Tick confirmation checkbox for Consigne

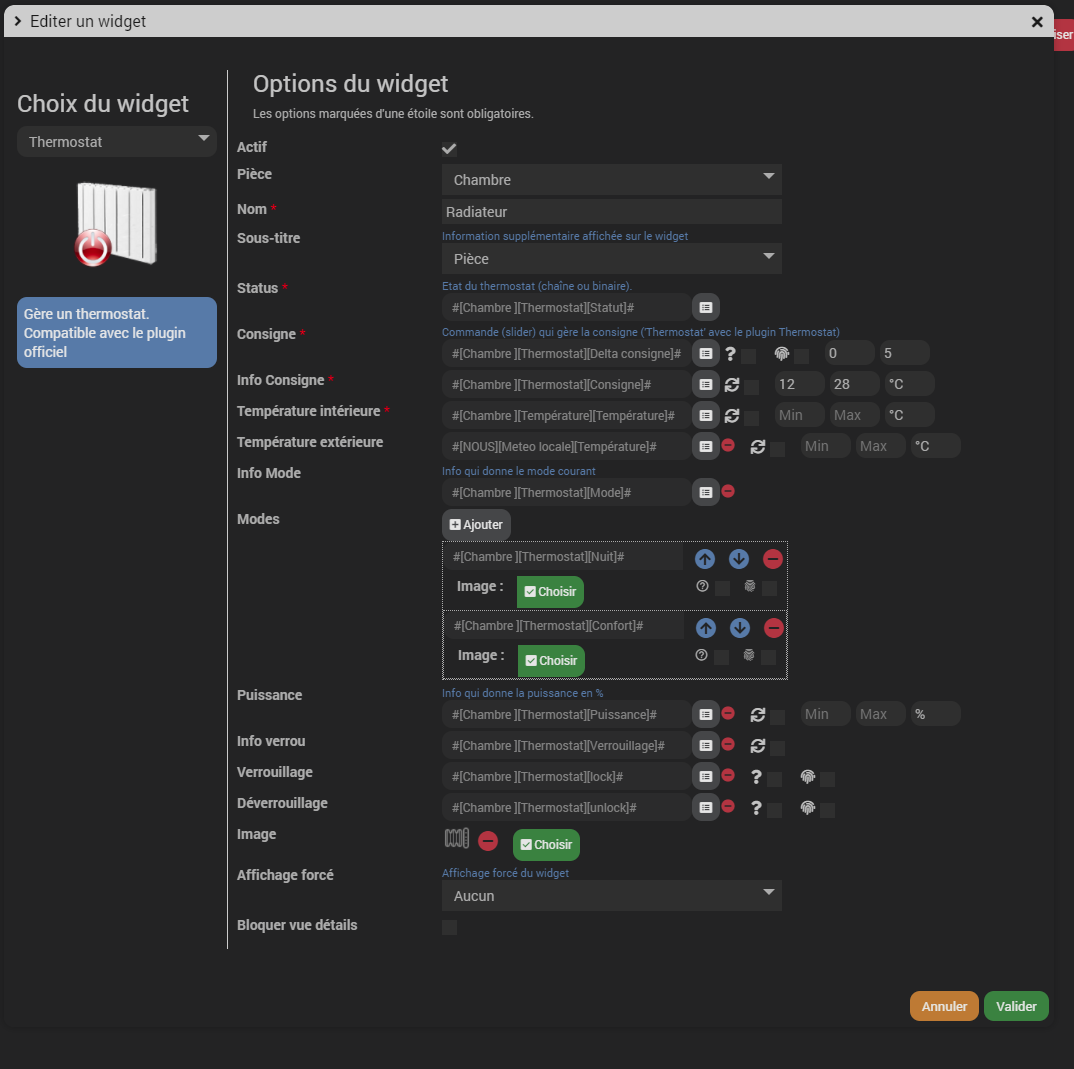coord(749,356)
